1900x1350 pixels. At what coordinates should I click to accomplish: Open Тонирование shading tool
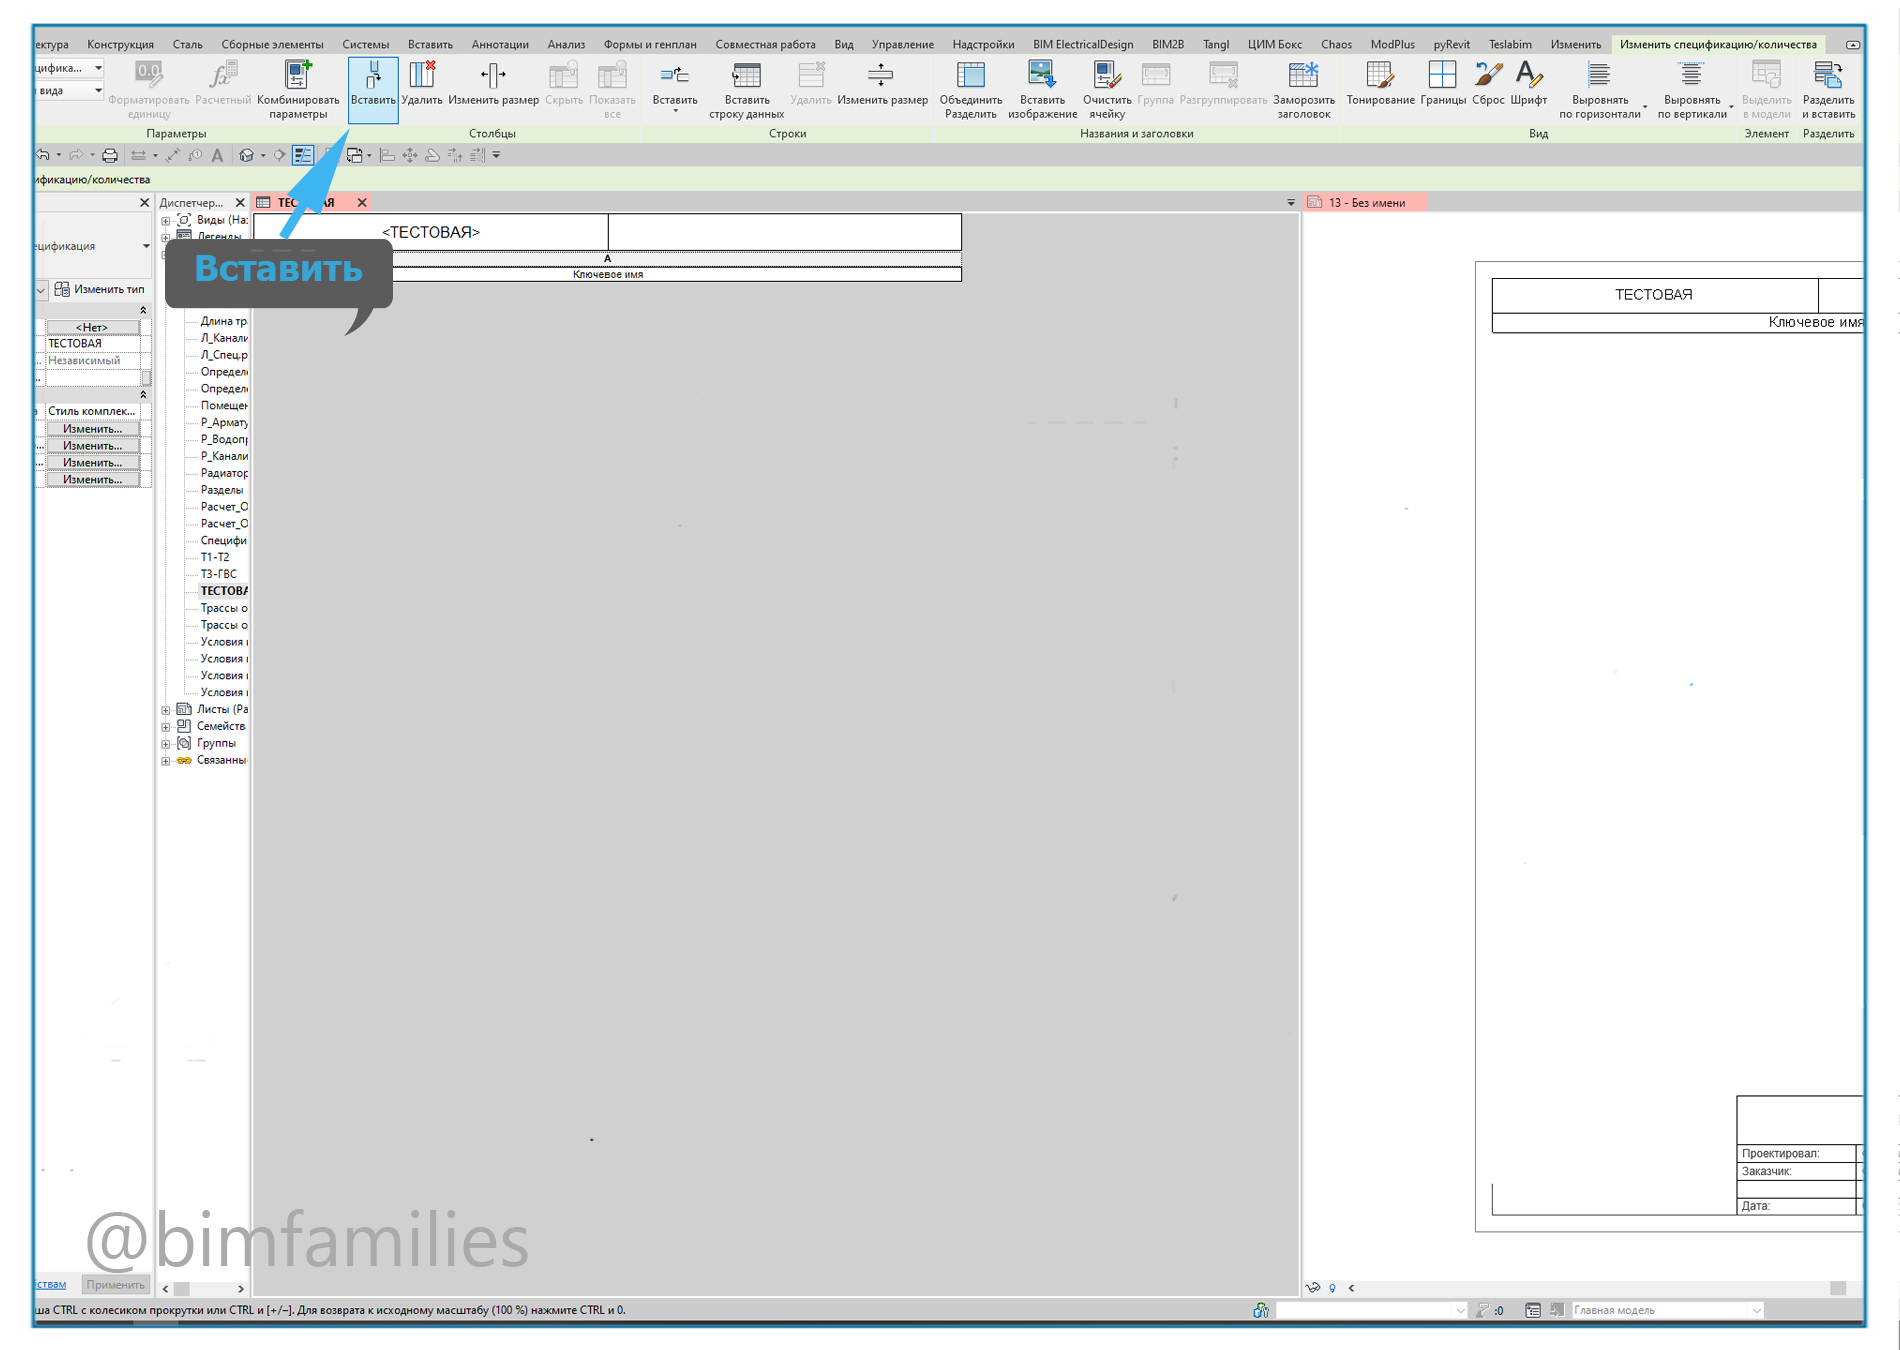(x=1380, y=83)
